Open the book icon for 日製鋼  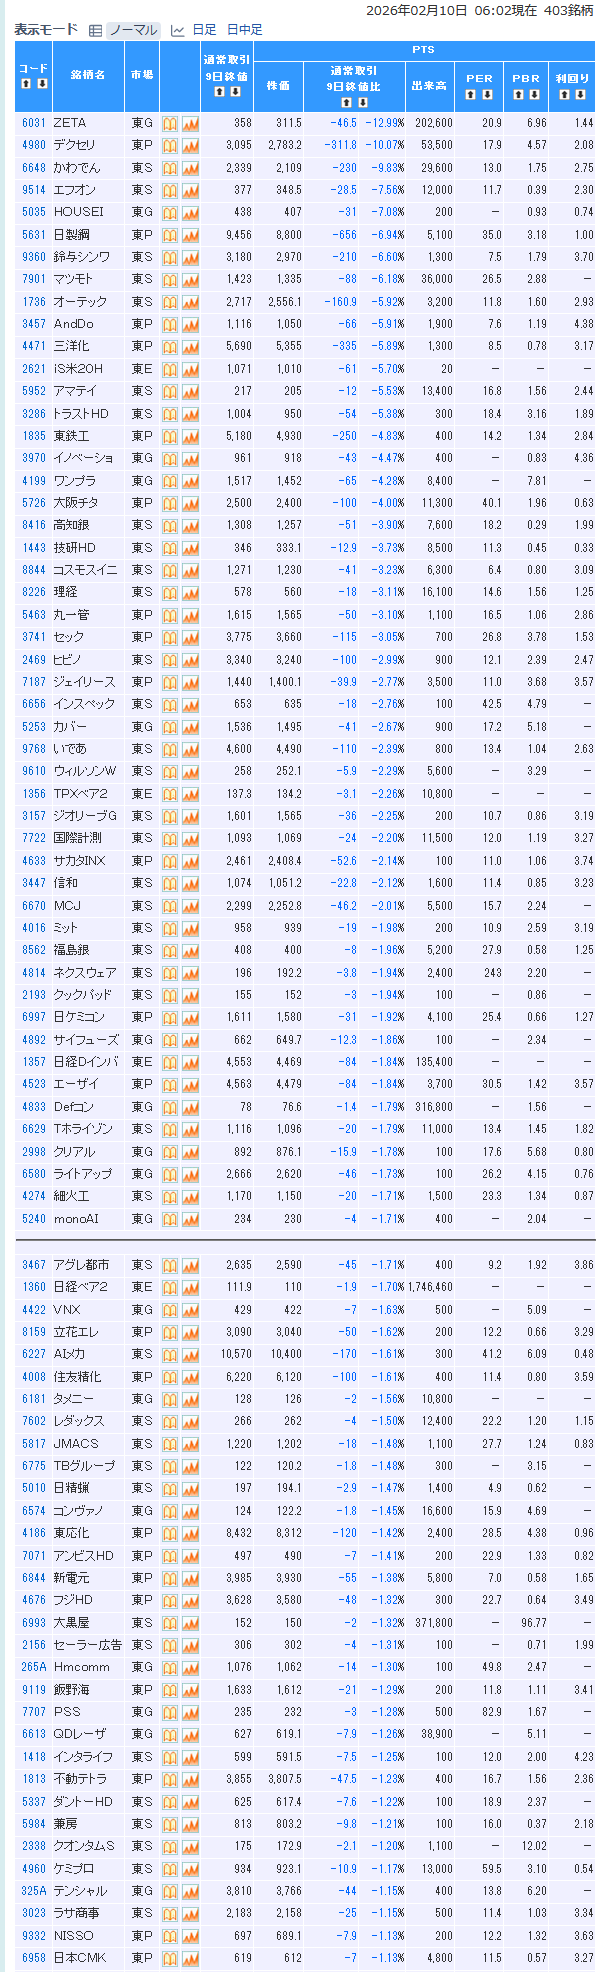point(170,235)
